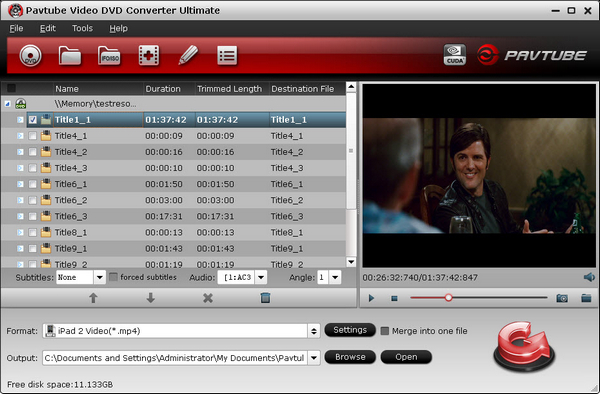The image size is (600, 394).
Task: Click the video preview frame
Action: [479, 176]
